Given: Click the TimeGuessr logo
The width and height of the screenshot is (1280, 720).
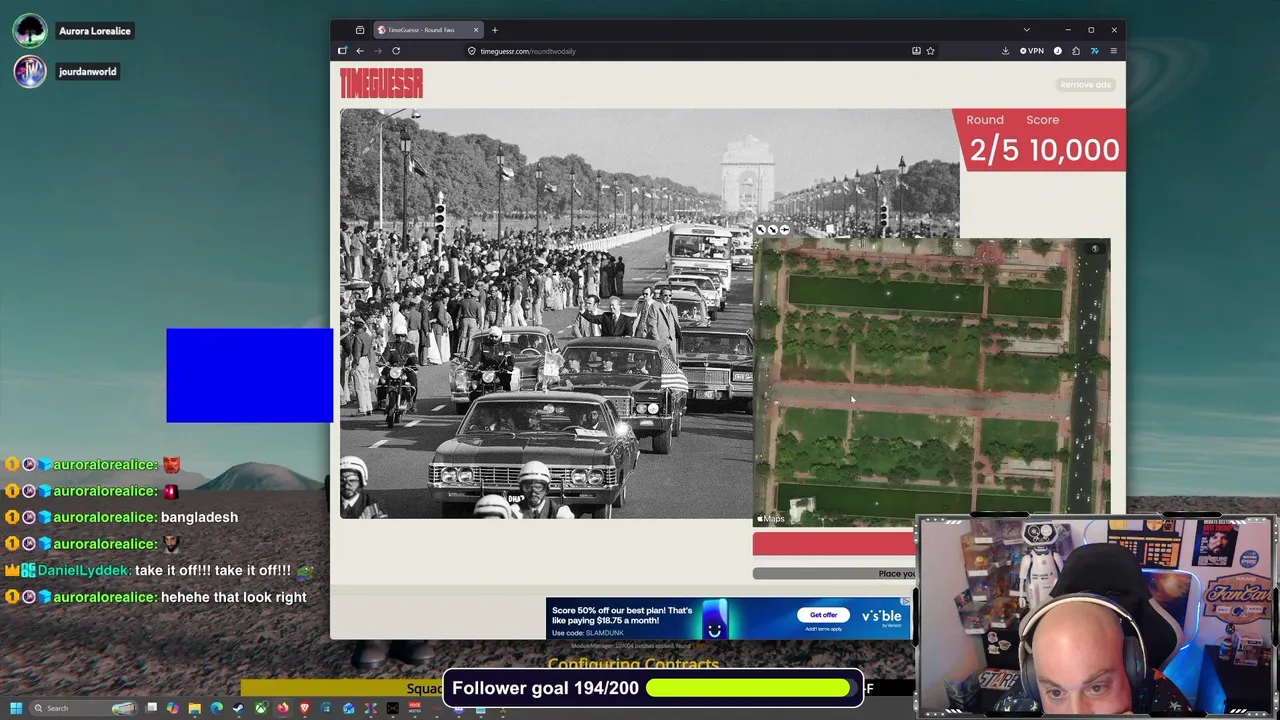Looking at the screenshot, I should click(x=381, y=83).
